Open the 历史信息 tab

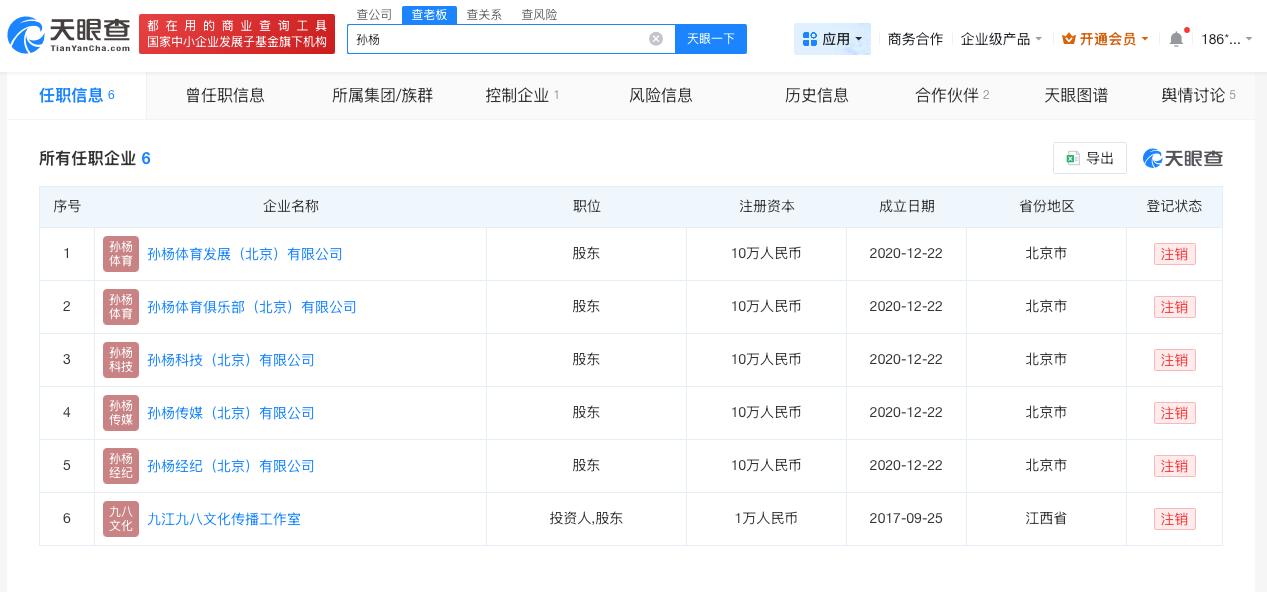tap(817, 96)
